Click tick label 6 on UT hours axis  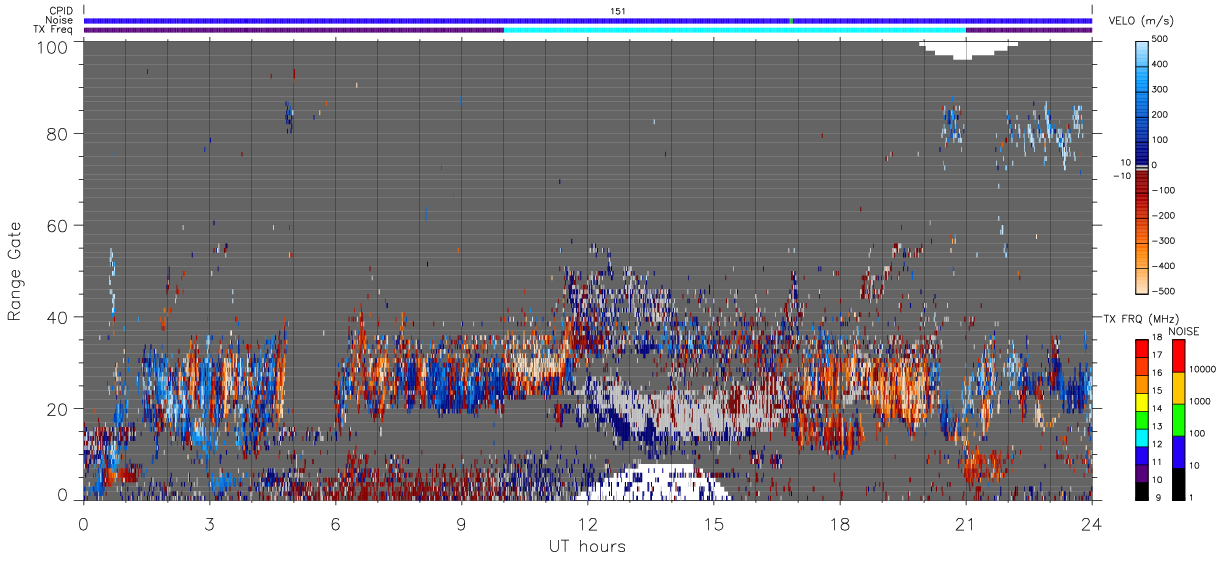coord(335,523)
